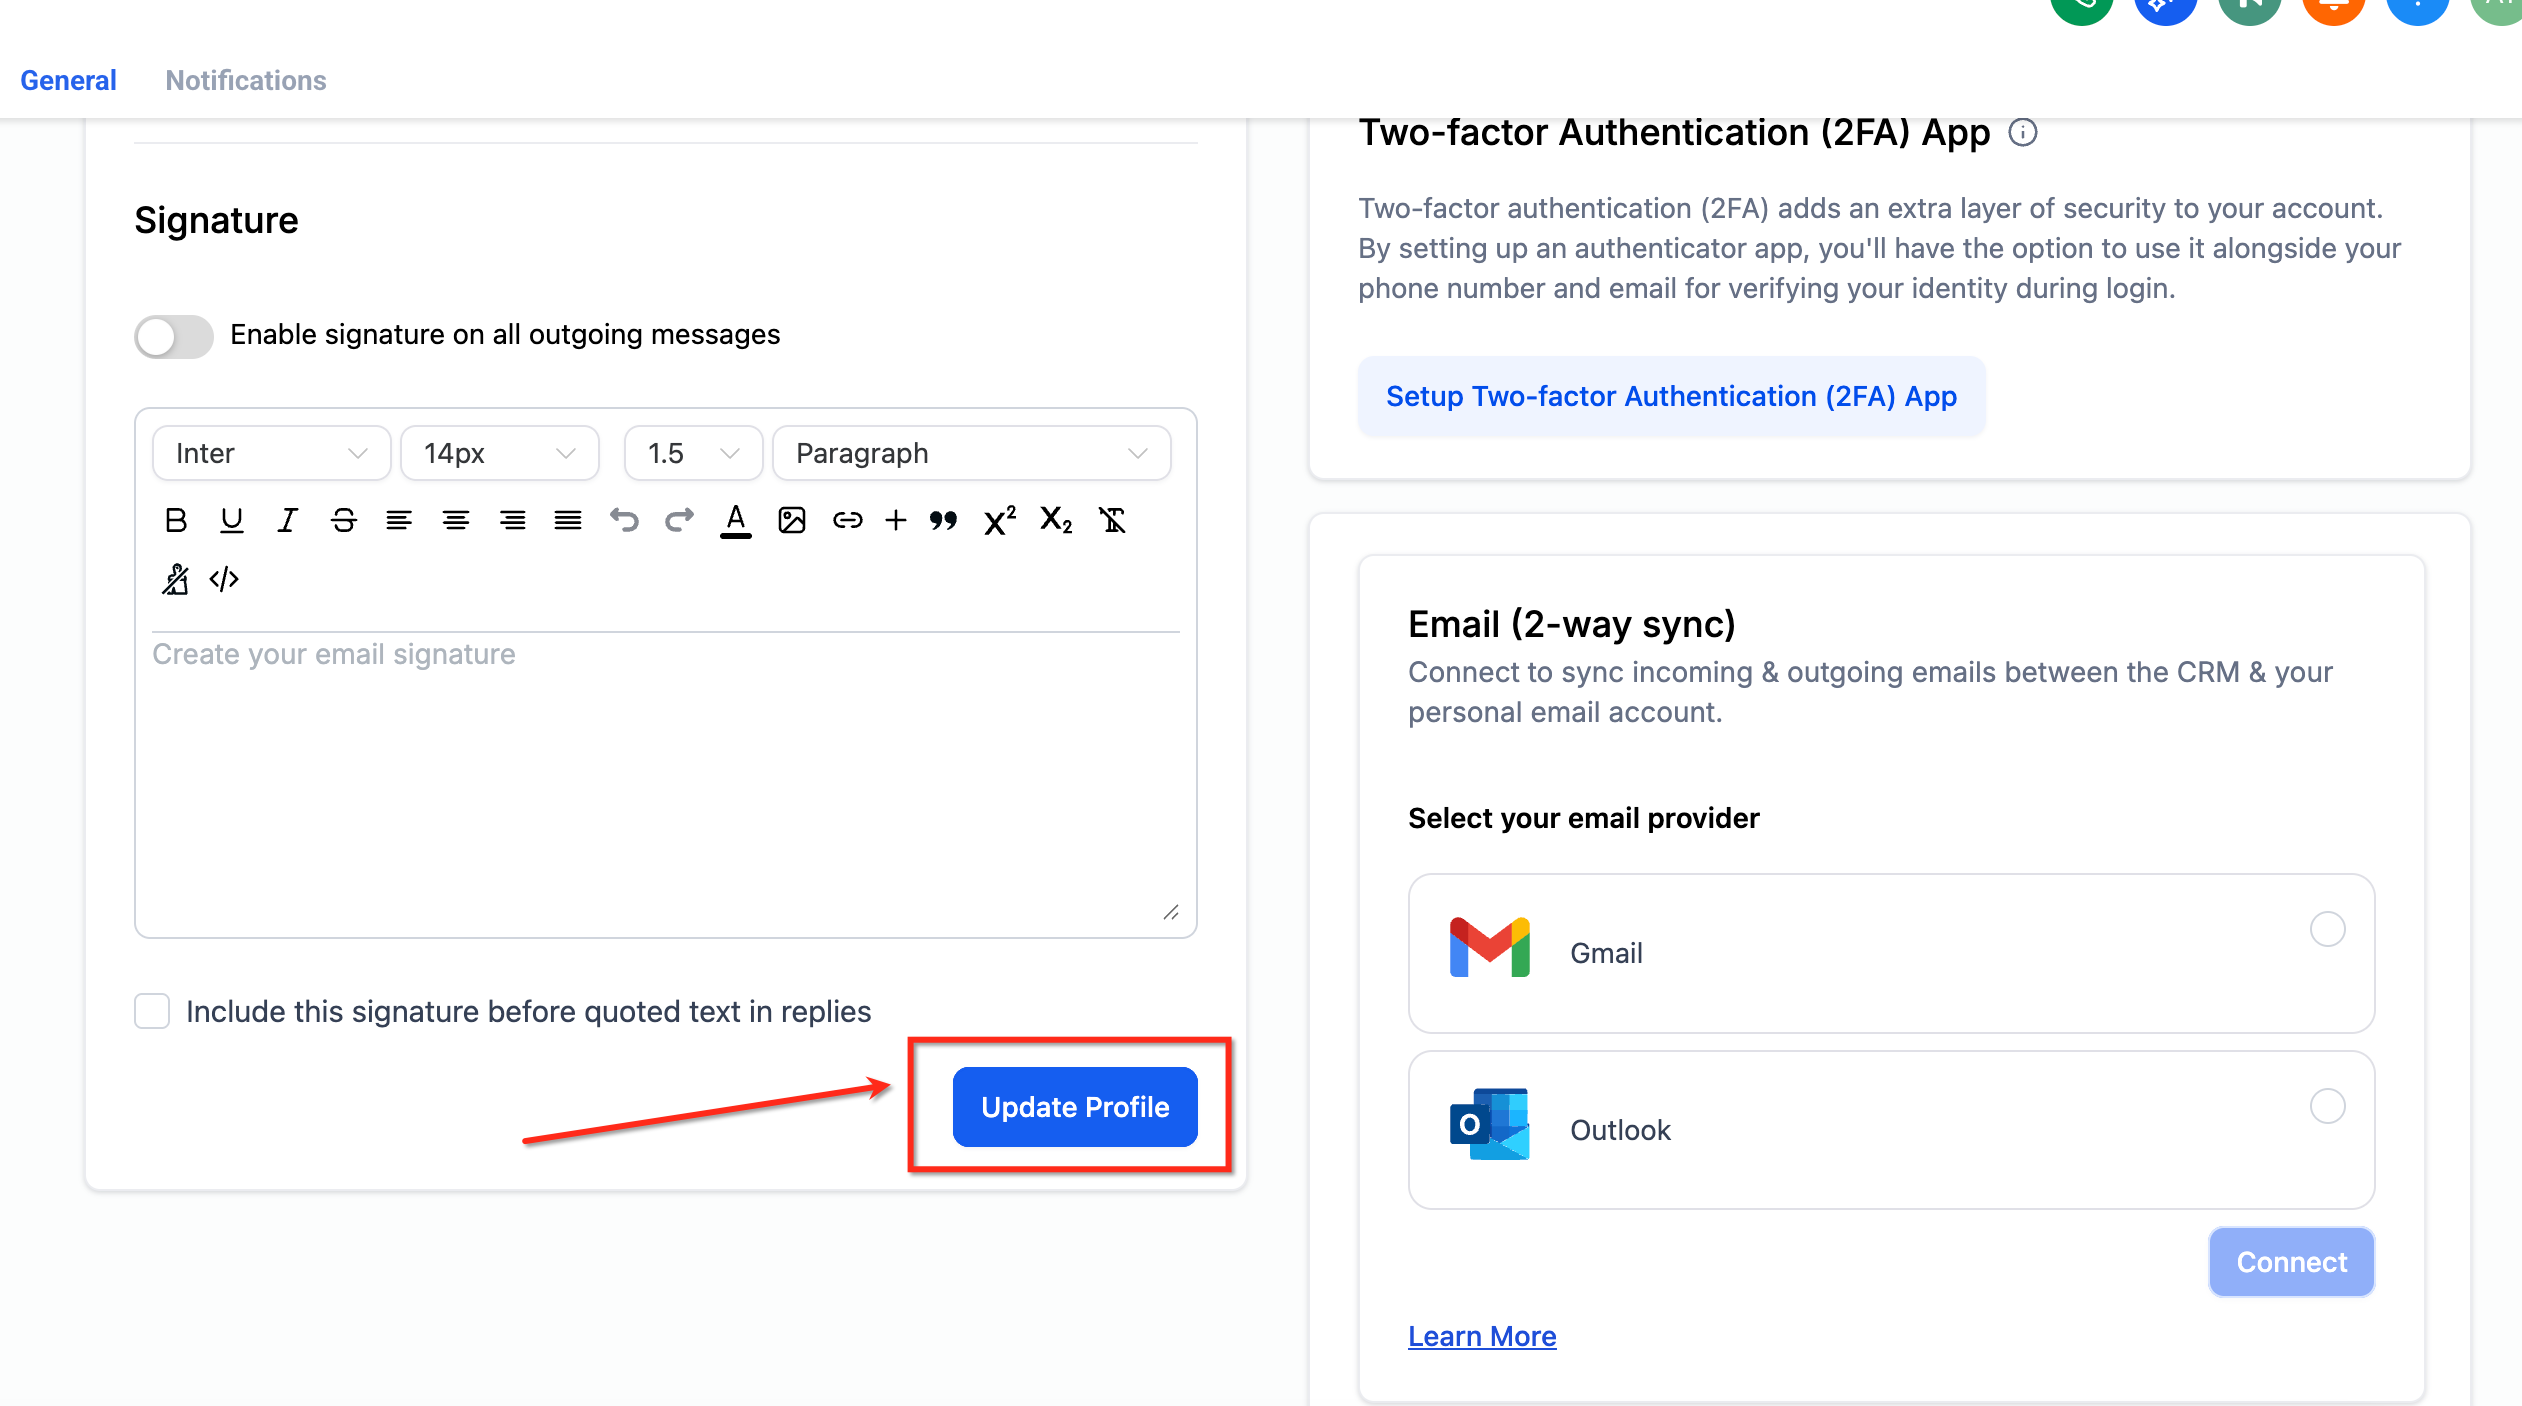Select Gmail as email provider
Image resolution: width=2522 pixels, height=1406 pixels.
tap(2327, 929)
